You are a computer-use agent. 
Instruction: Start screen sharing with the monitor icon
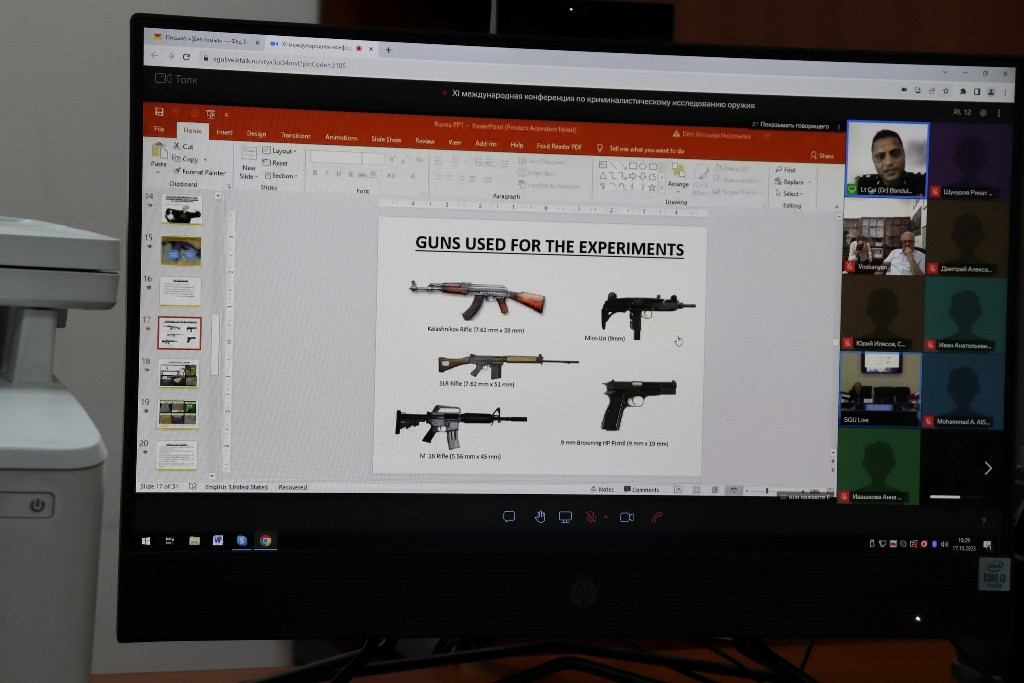tap(566, 517)
